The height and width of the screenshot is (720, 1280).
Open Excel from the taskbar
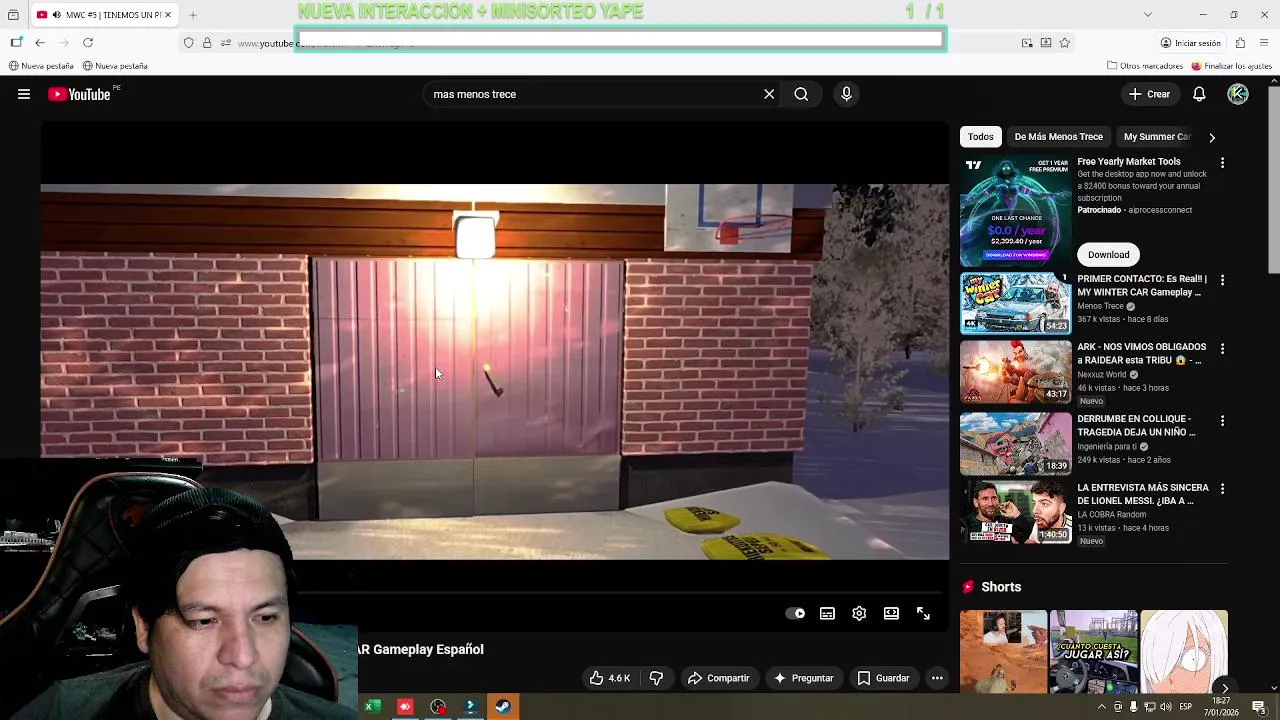click(x=372, y=707)
